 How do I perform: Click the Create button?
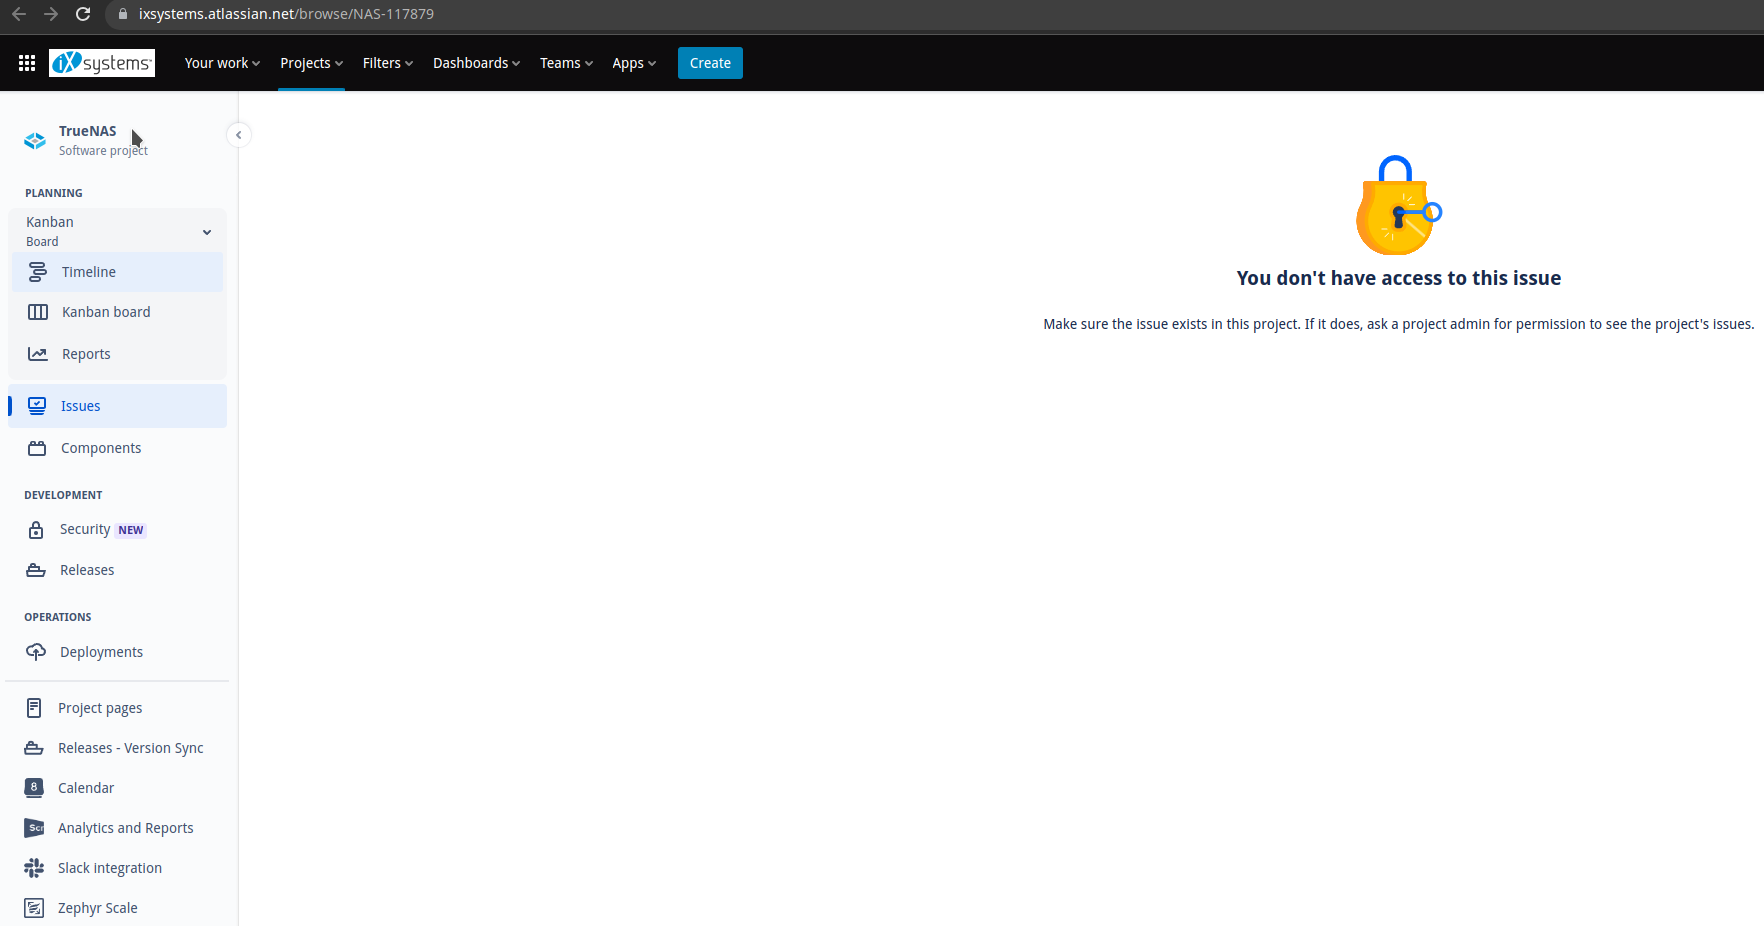[710, 63]
